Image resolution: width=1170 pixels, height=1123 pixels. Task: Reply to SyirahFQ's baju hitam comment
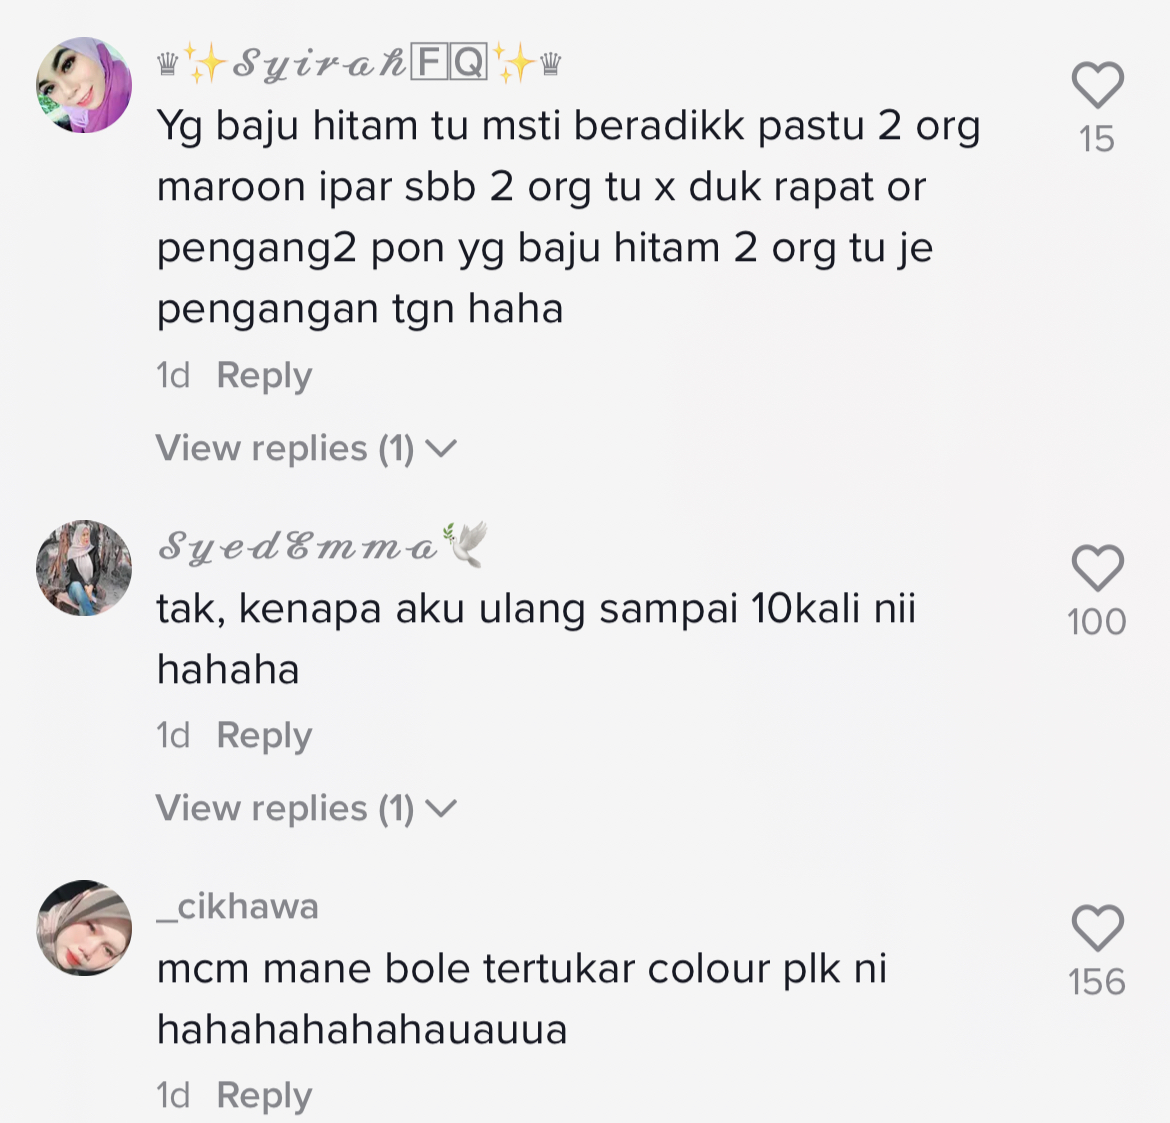[x=264, y=375]
